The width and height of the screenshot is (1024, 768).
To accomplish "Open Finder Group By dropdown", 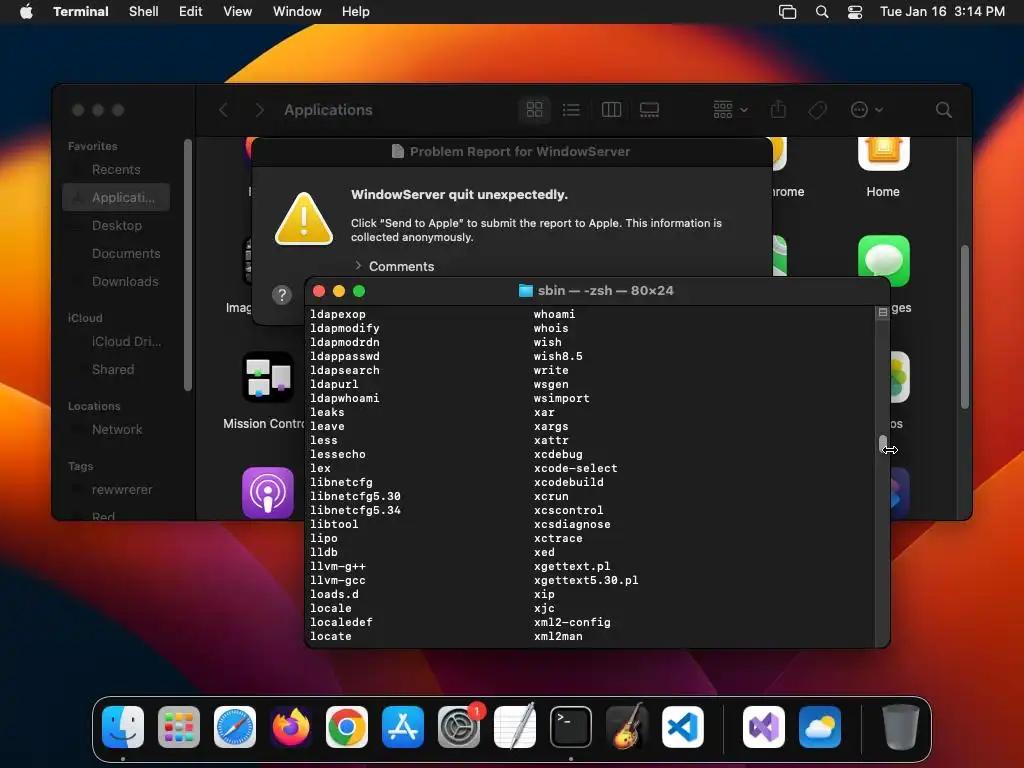I will click(730, 110).
